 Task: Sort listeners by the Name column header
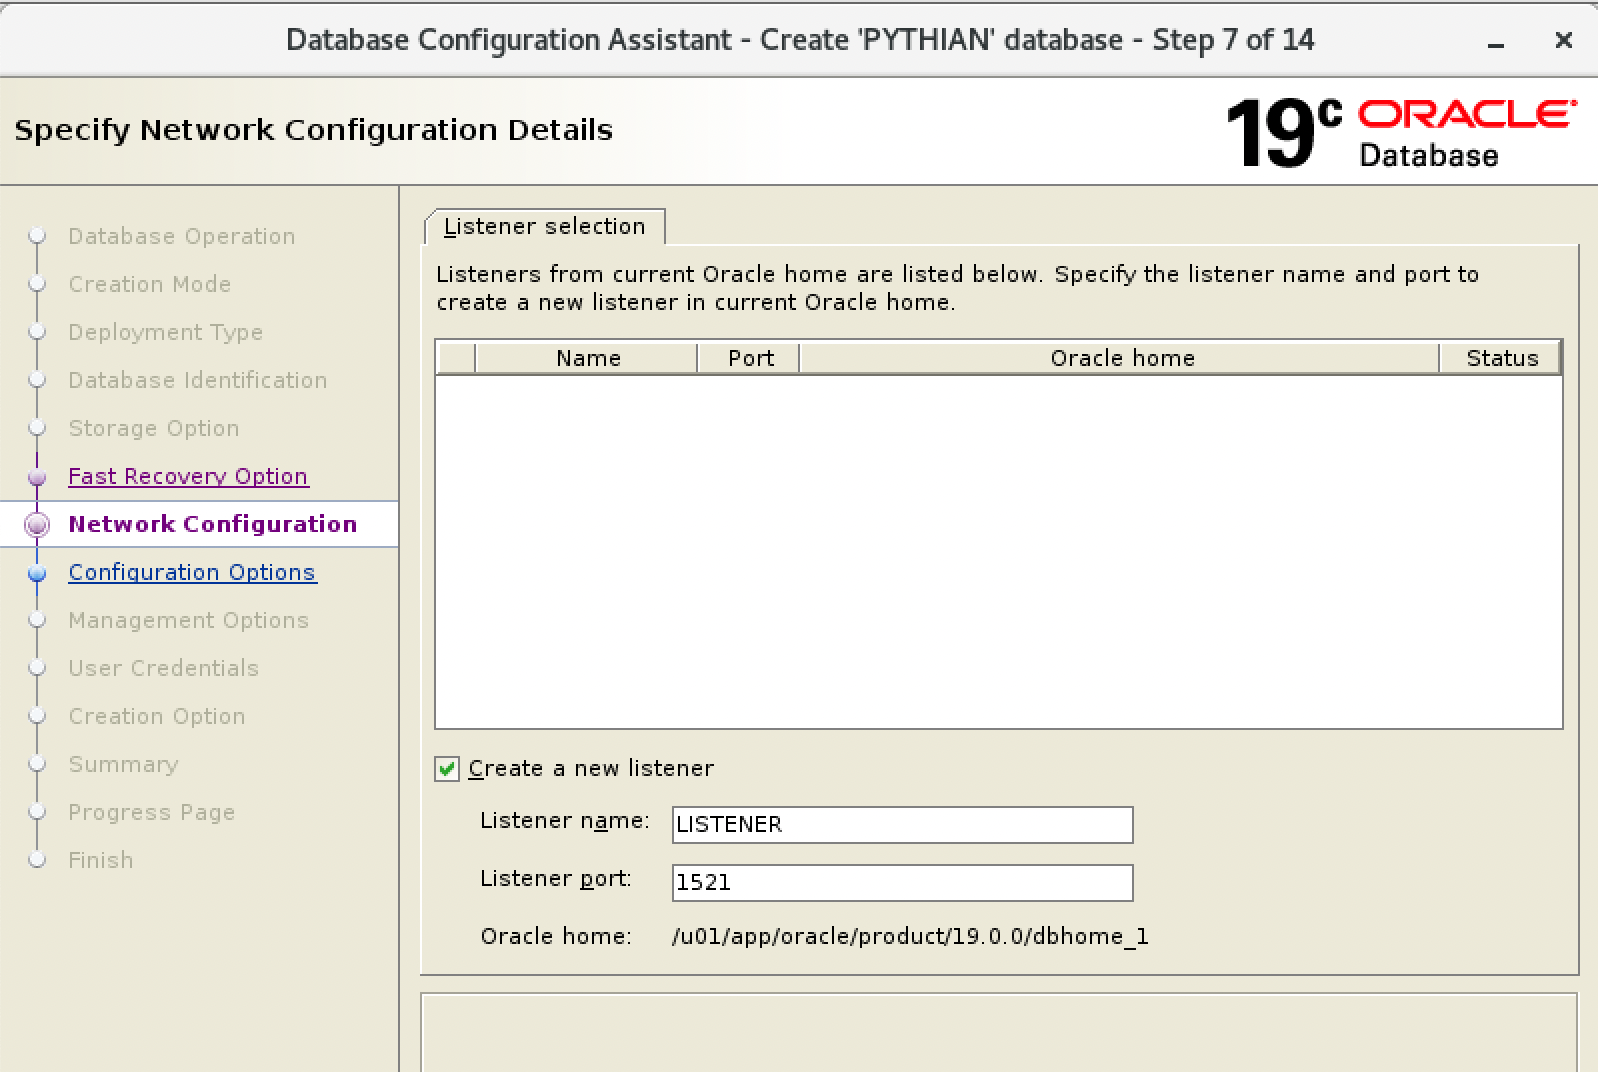(587, 358)
